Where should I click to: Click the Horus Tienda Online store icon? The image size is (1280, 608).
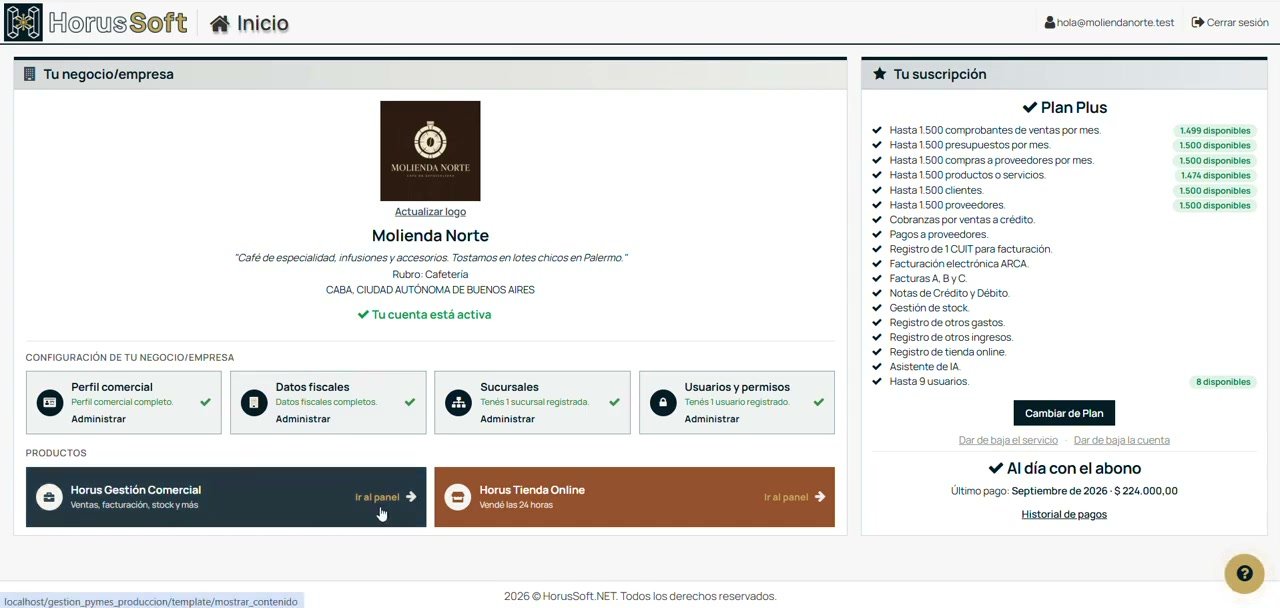coord(458,497)
